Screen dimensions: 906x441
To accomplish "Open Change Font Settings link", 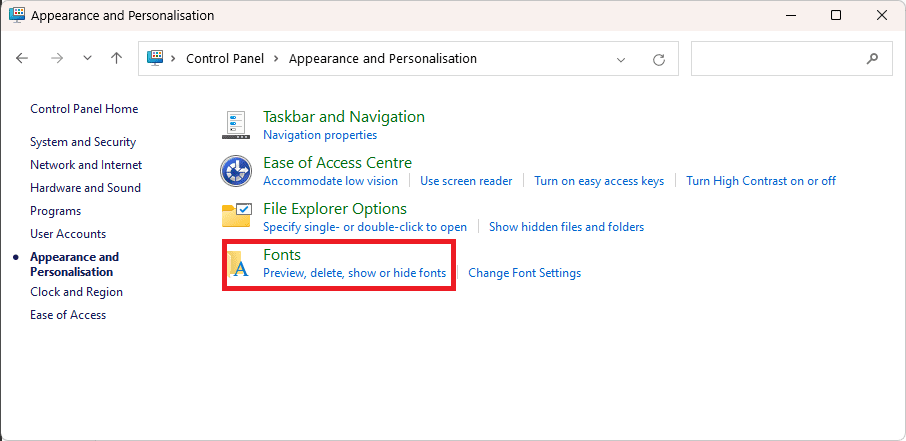I will click(525, 273).
